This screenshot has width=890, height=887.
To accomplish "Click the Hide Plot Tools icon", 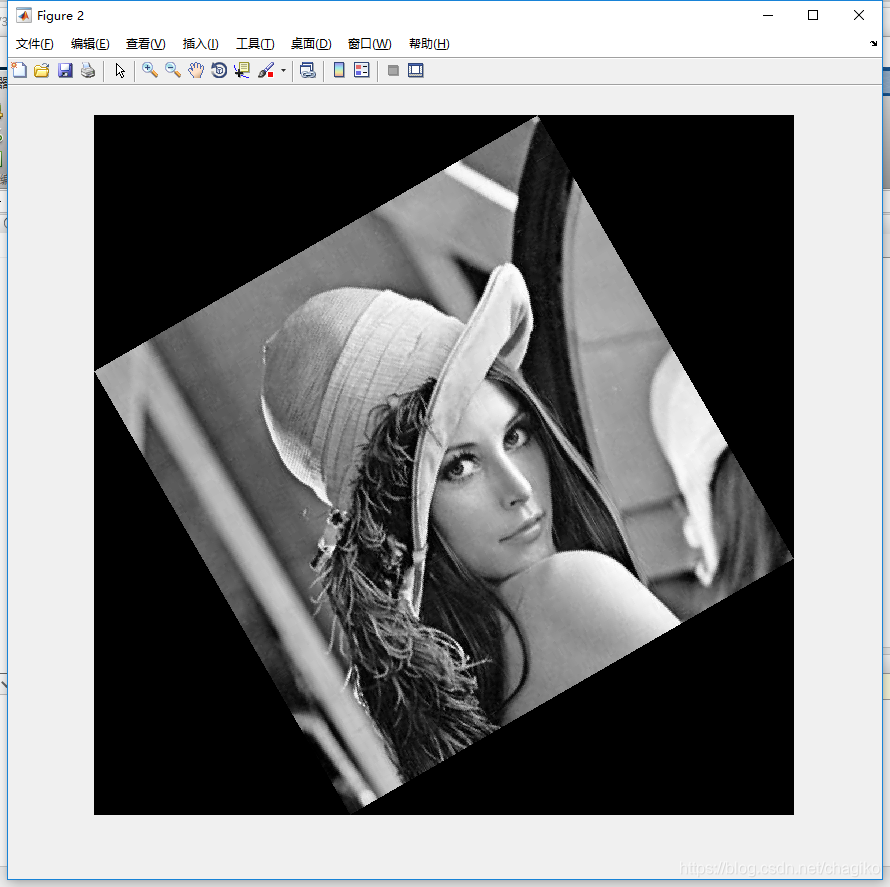I will coord(393,70).
